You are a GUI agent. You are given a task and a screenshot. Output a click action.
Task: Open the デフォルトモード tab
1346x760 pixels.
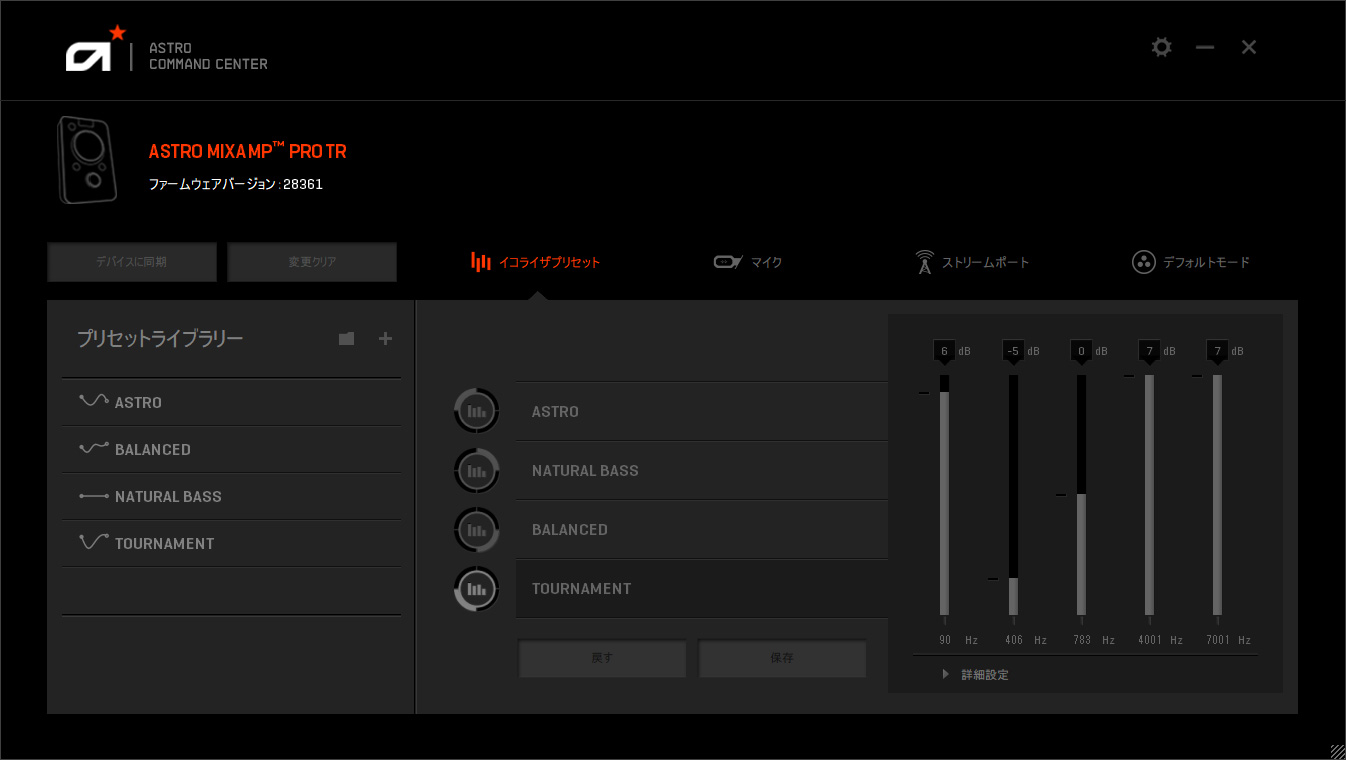click(1191, 262)
